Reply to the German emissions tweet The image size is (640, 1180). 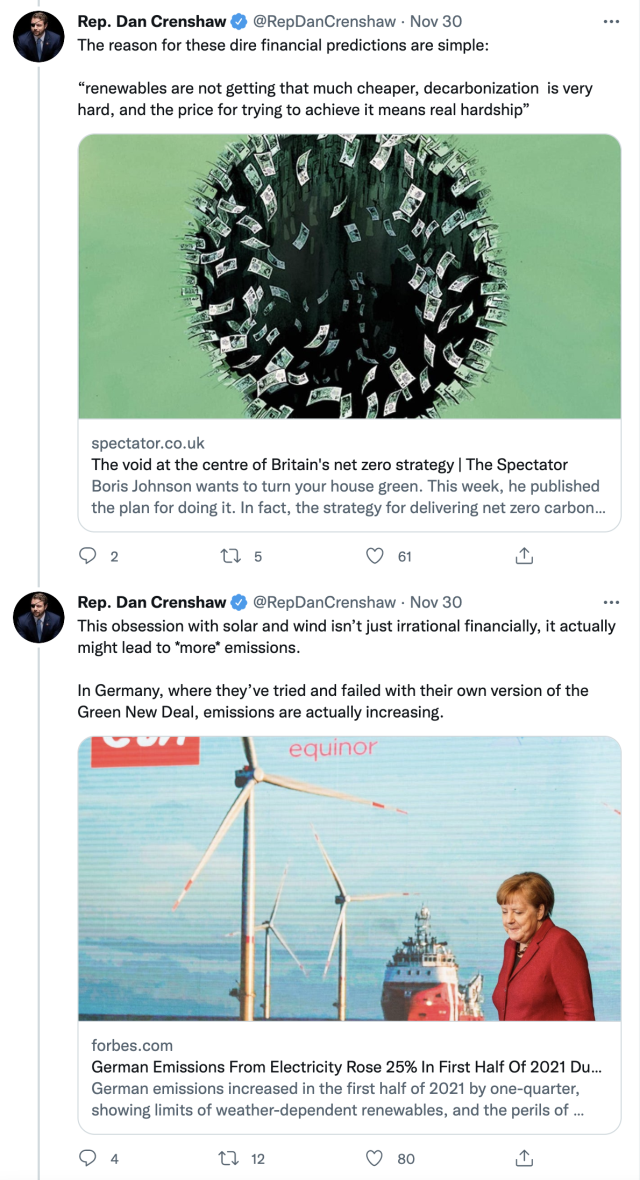88,1158
